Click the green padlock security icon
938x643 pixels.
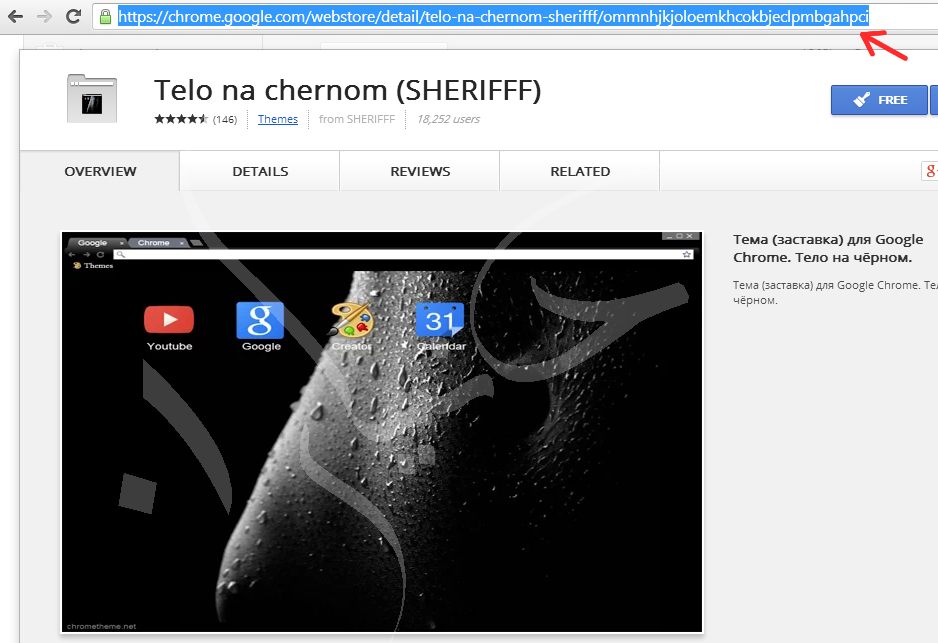(105, 17)
